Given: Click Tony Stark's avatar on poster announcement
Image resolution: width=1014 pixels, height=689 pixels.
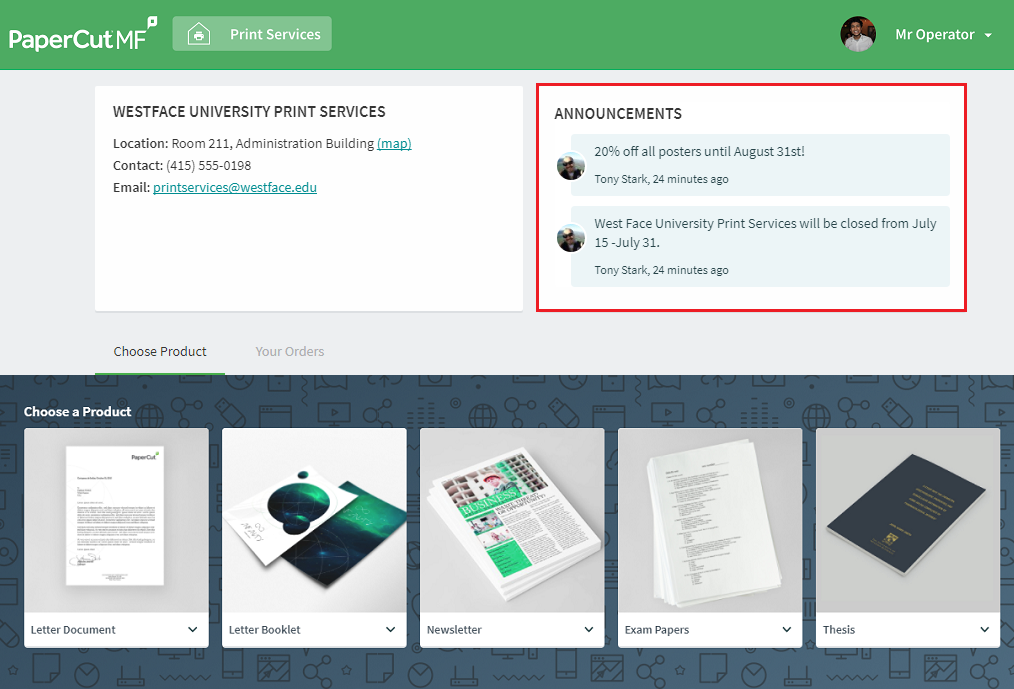Looking at the screenshot, I should point(571,166).
